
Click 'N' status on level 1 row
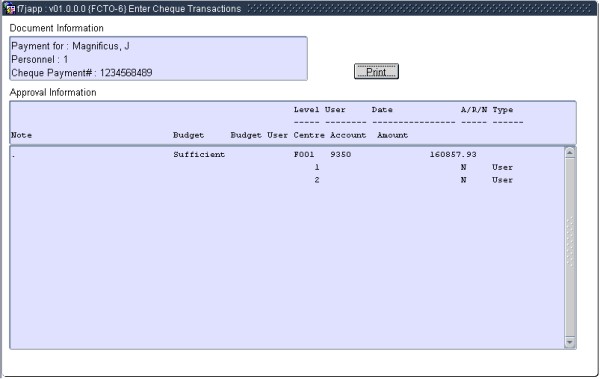pos(463,167)
